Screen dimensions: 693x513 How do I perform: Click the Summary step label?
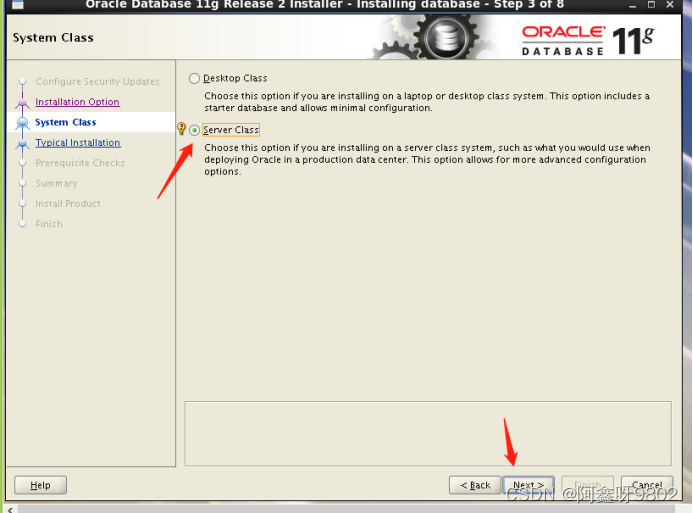coord(56,183)
